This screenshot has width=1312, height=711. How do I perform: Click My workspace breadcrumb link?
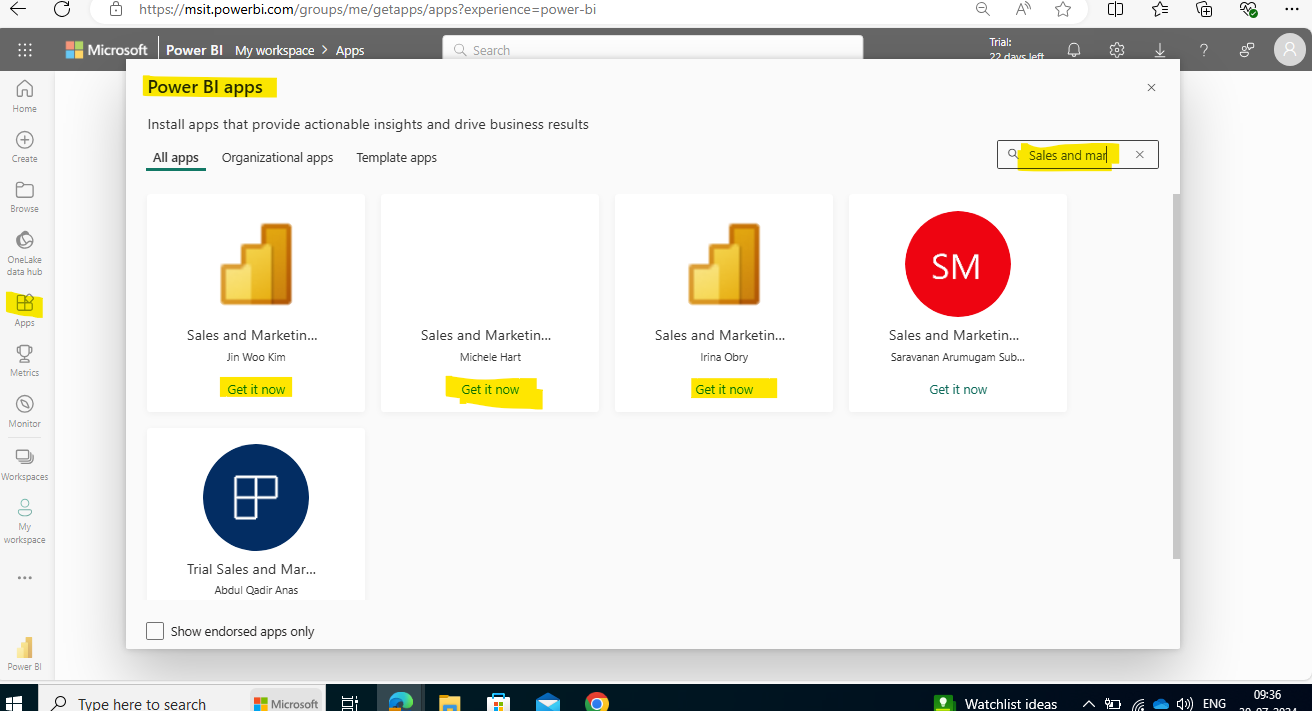pos(274,50)
